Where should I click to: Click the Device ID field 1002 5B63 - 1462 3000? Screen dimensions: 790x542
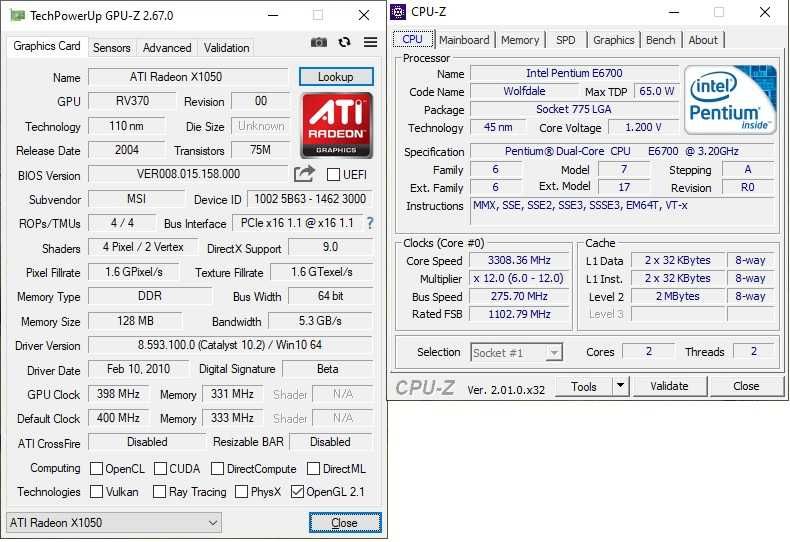tap(310, 199)
